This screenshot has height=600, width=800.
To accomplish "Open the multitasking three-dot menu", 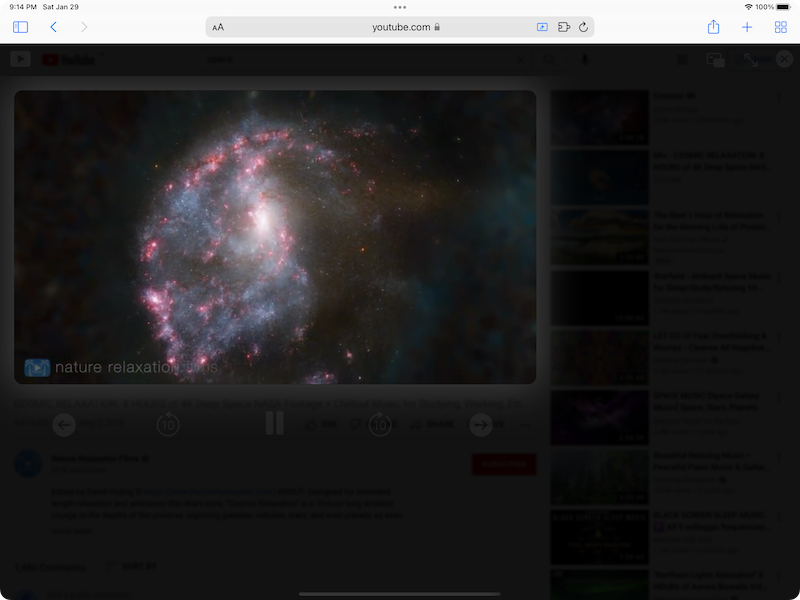I will click(400, 7).
